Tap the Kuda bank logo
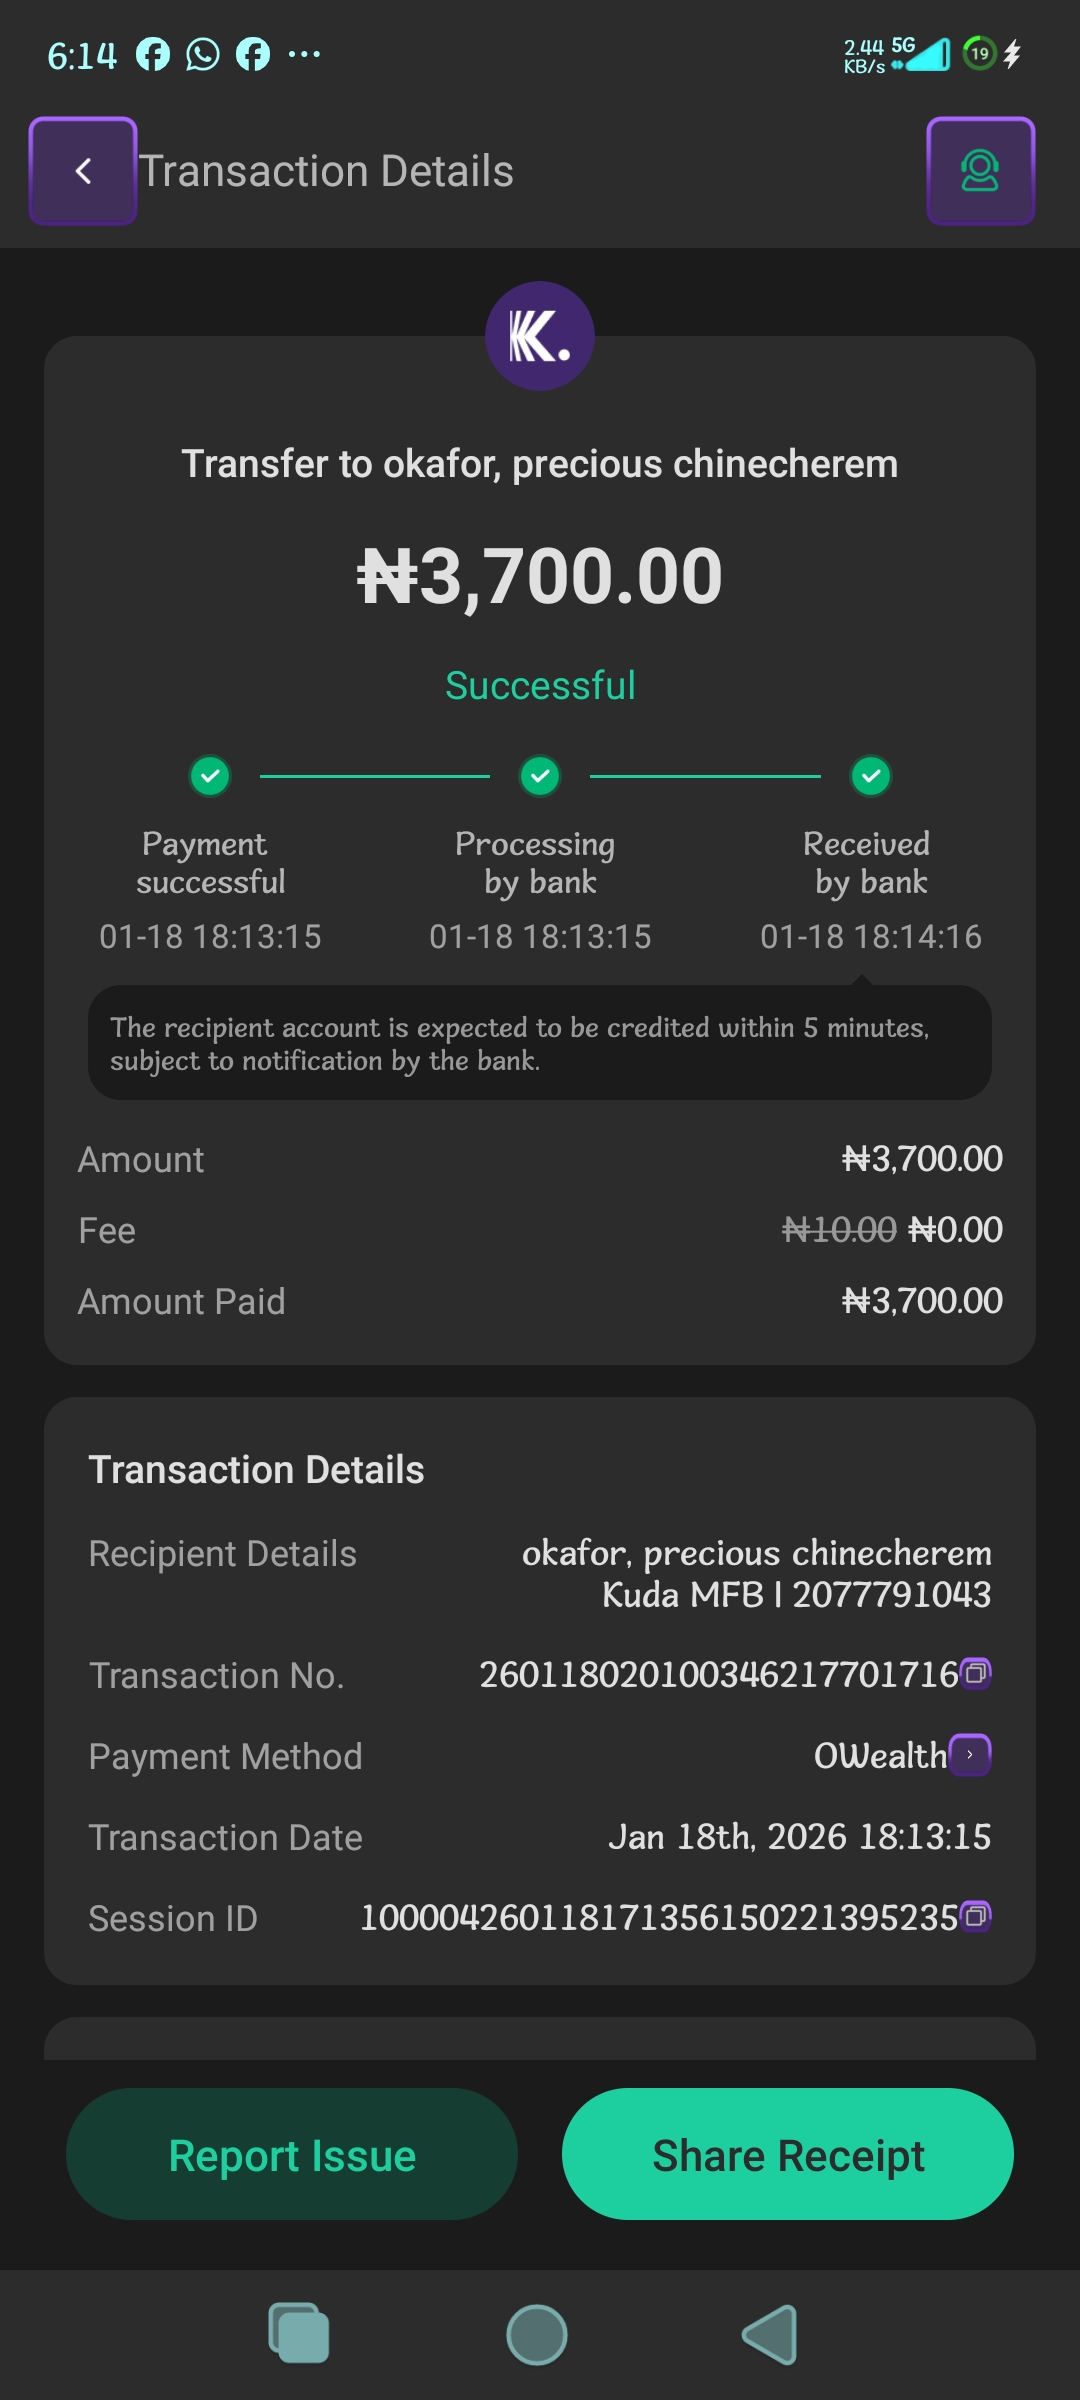Viewport: 1080px width, 2400px height. pyautogui.click(x=540, y=336)
